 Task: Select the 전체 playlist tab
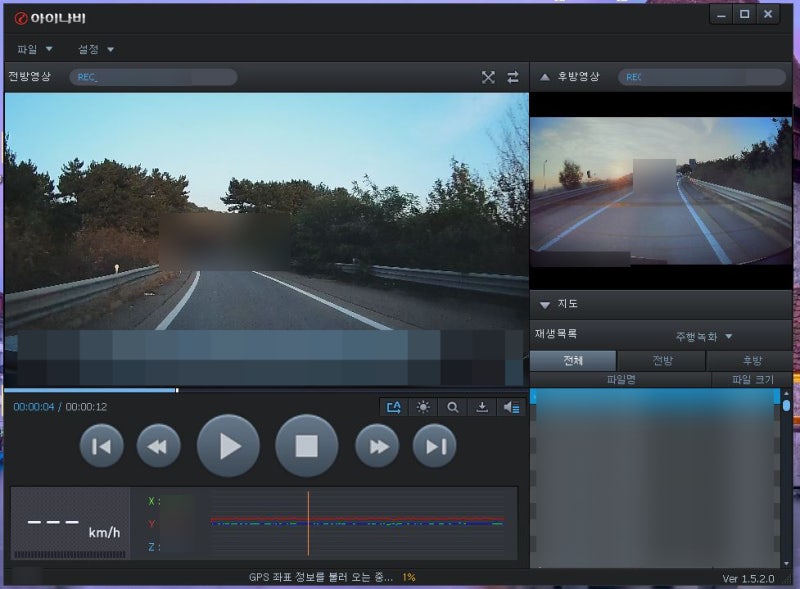coord(573,361)
